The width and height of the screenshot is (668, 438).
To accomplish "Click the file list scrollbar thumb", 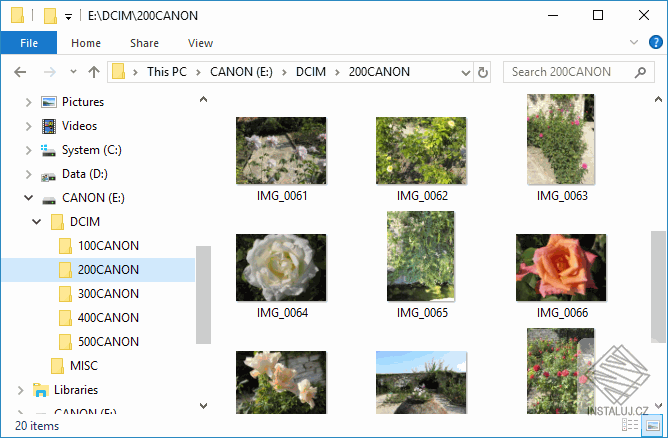I will [658, 286].
